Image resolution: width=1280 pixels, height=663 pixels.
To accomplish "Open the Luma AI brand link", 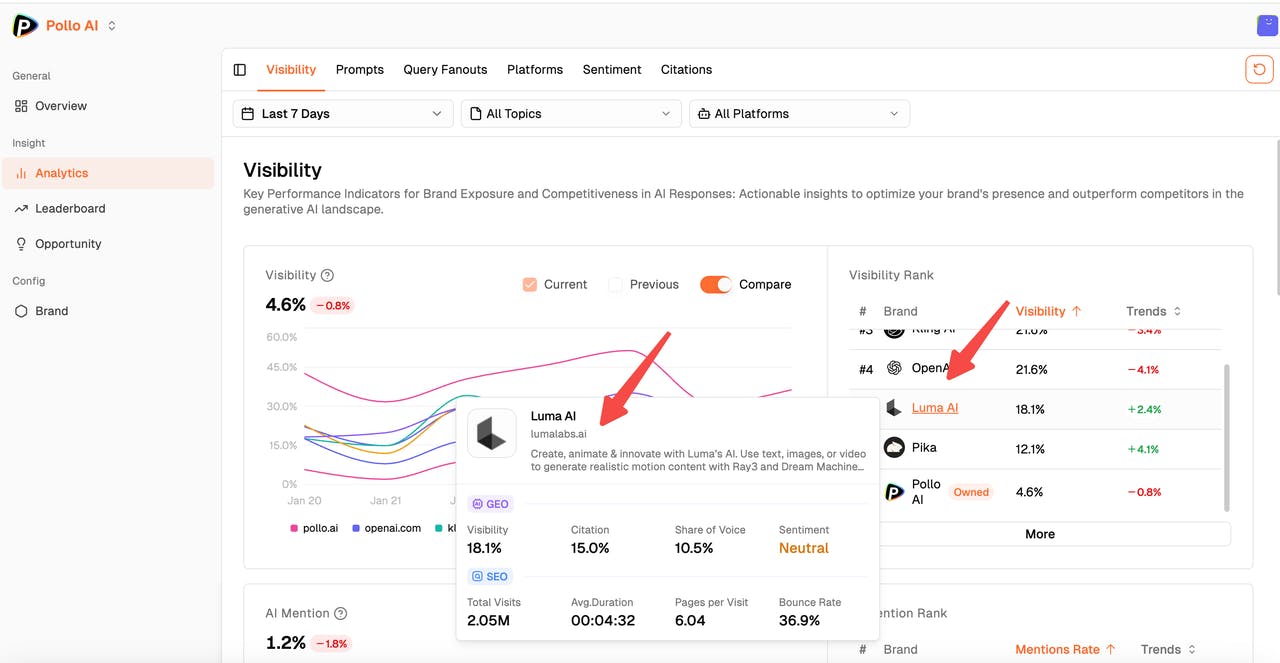I will click(935, 408).
